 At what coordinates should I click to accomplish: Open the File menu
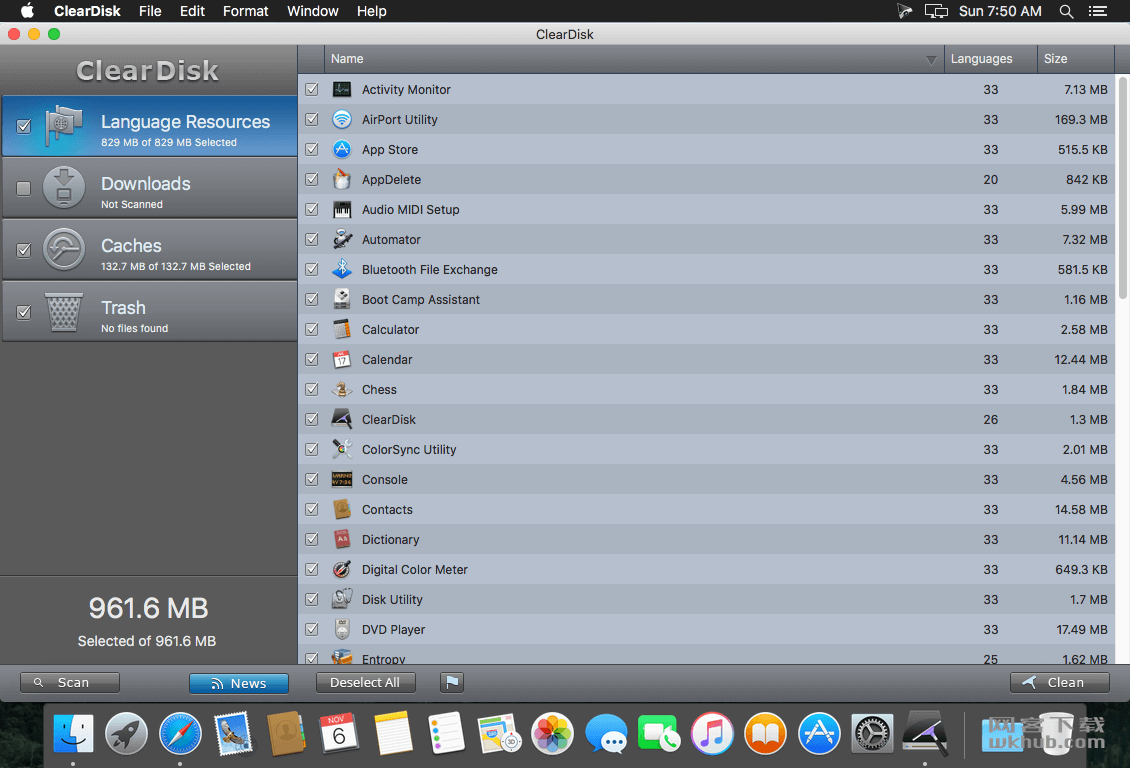tap(150, 11)
